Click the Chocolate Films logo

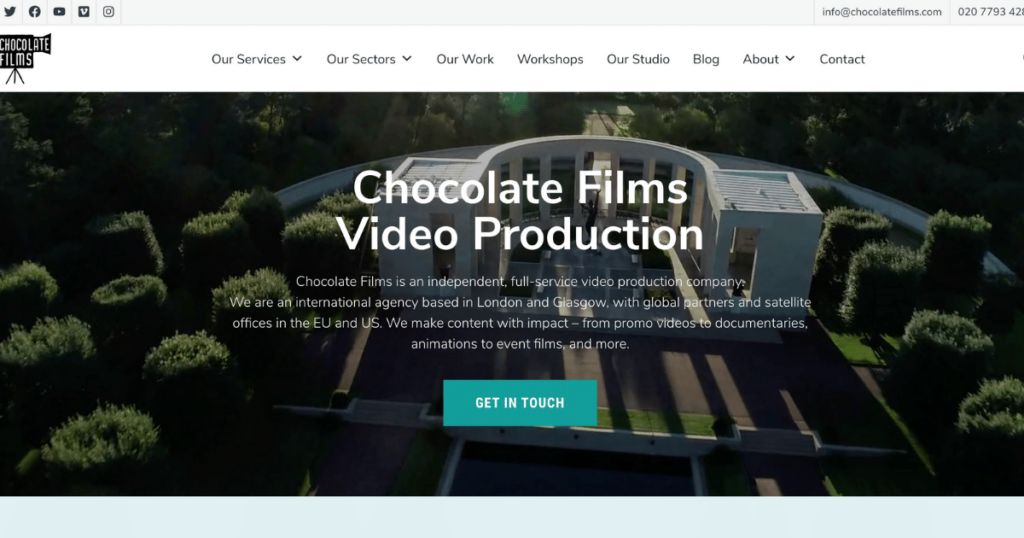pyautogui.click(x=25, y=59)
